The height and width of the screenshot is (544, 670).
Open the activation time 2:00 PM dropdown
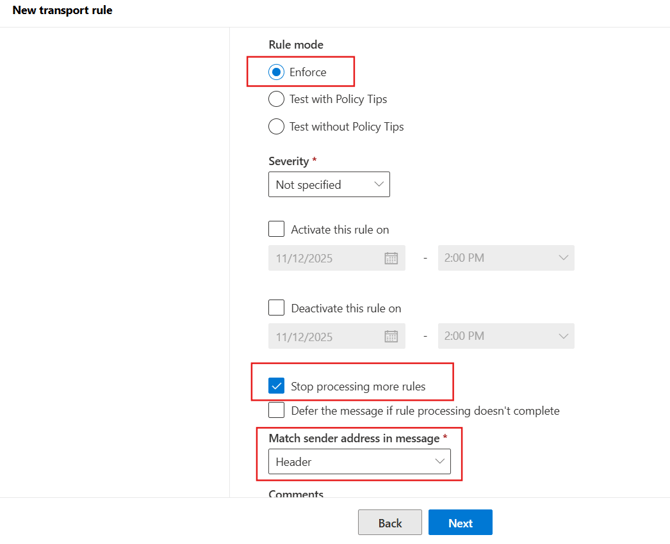click(506, 258)
